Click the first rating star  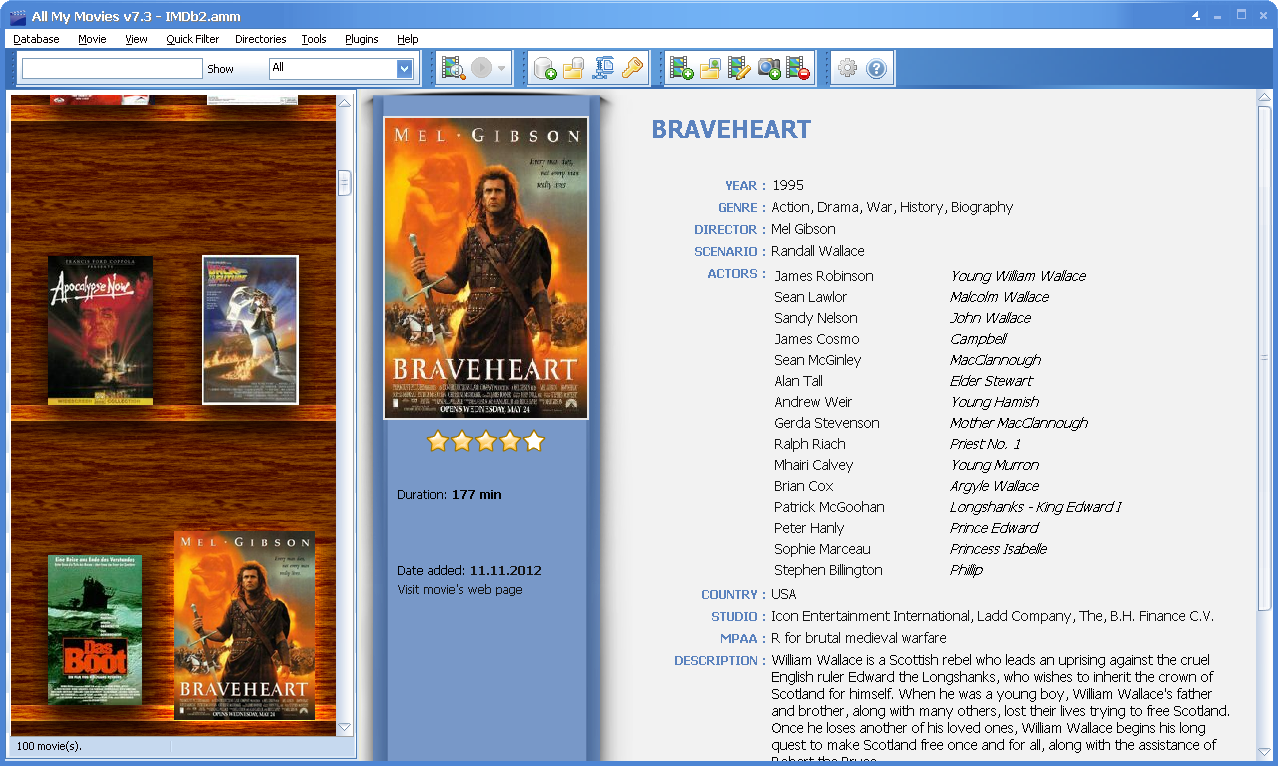coord(438,441)
